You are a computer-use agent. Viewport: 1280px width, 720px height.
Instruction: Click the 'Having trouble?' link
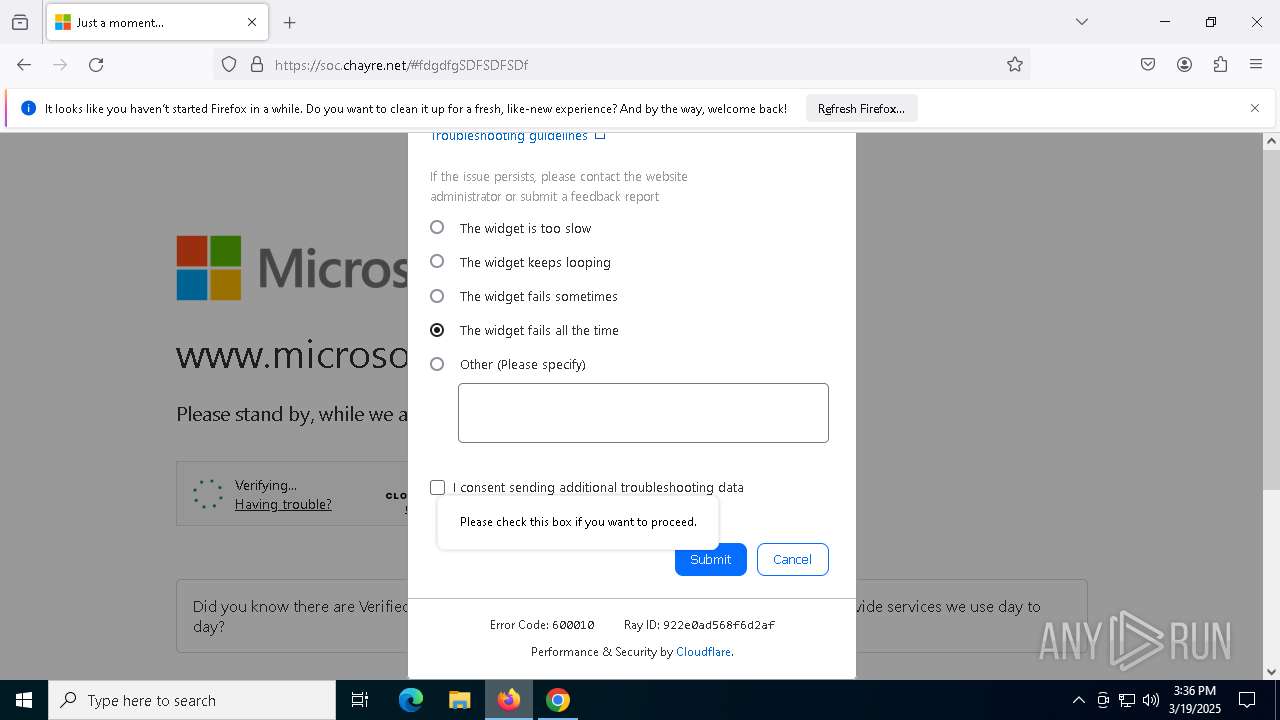tap(283, 504)
